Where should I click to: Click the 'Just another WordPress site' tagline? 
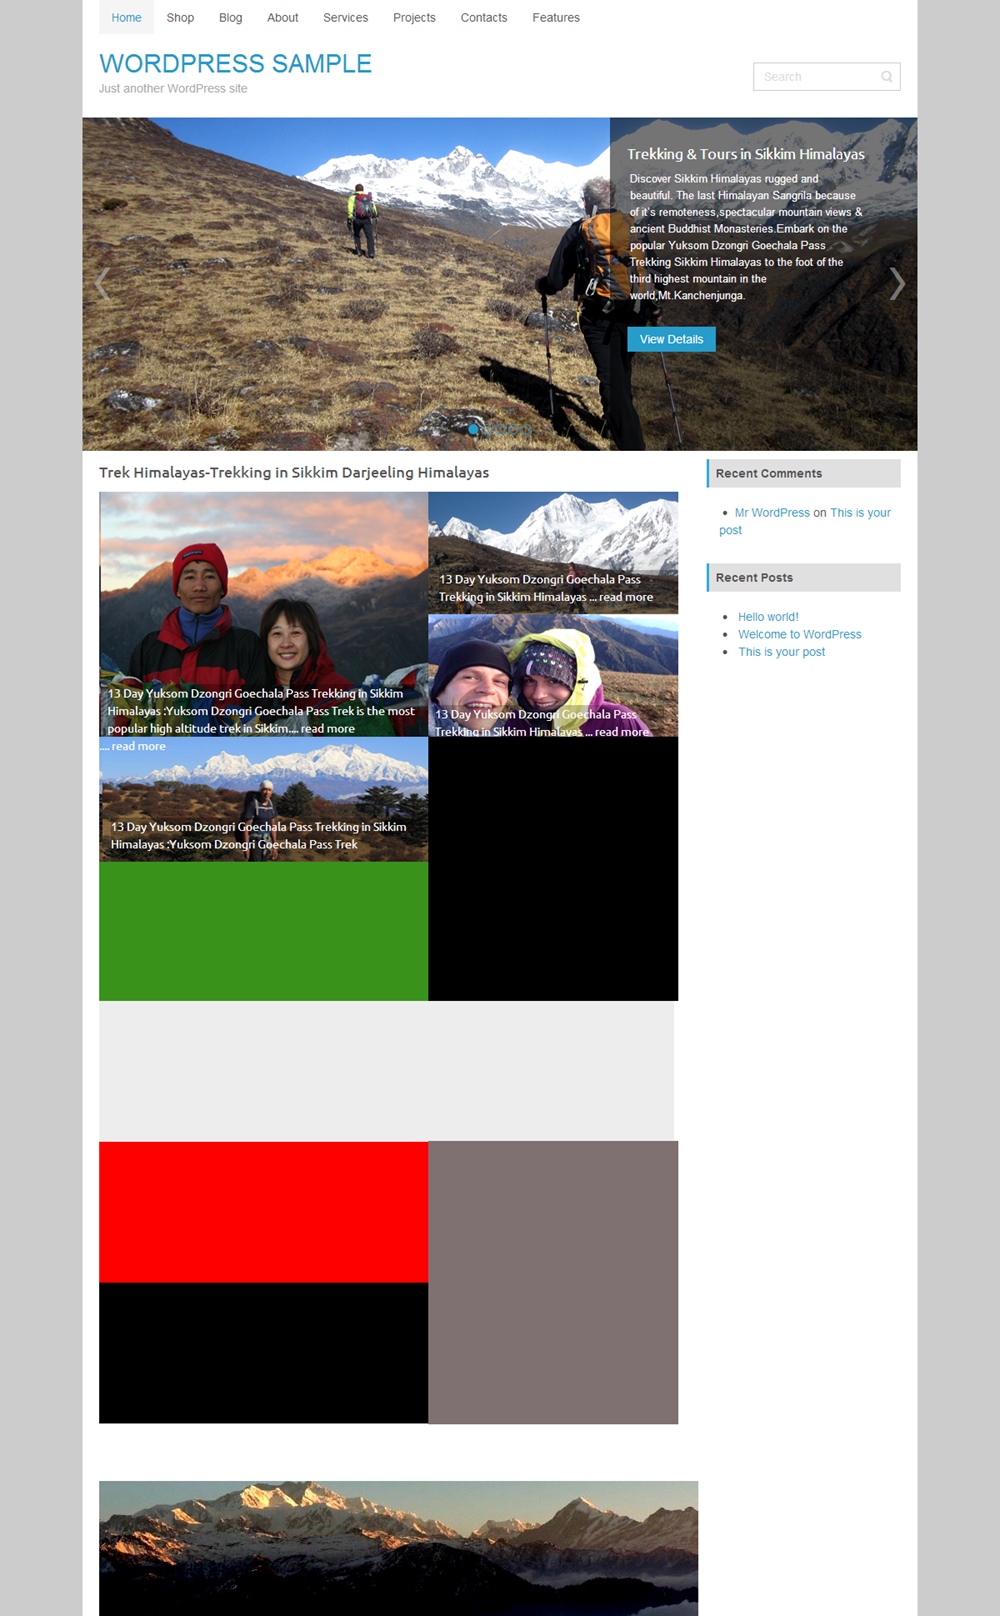[173, 88]
